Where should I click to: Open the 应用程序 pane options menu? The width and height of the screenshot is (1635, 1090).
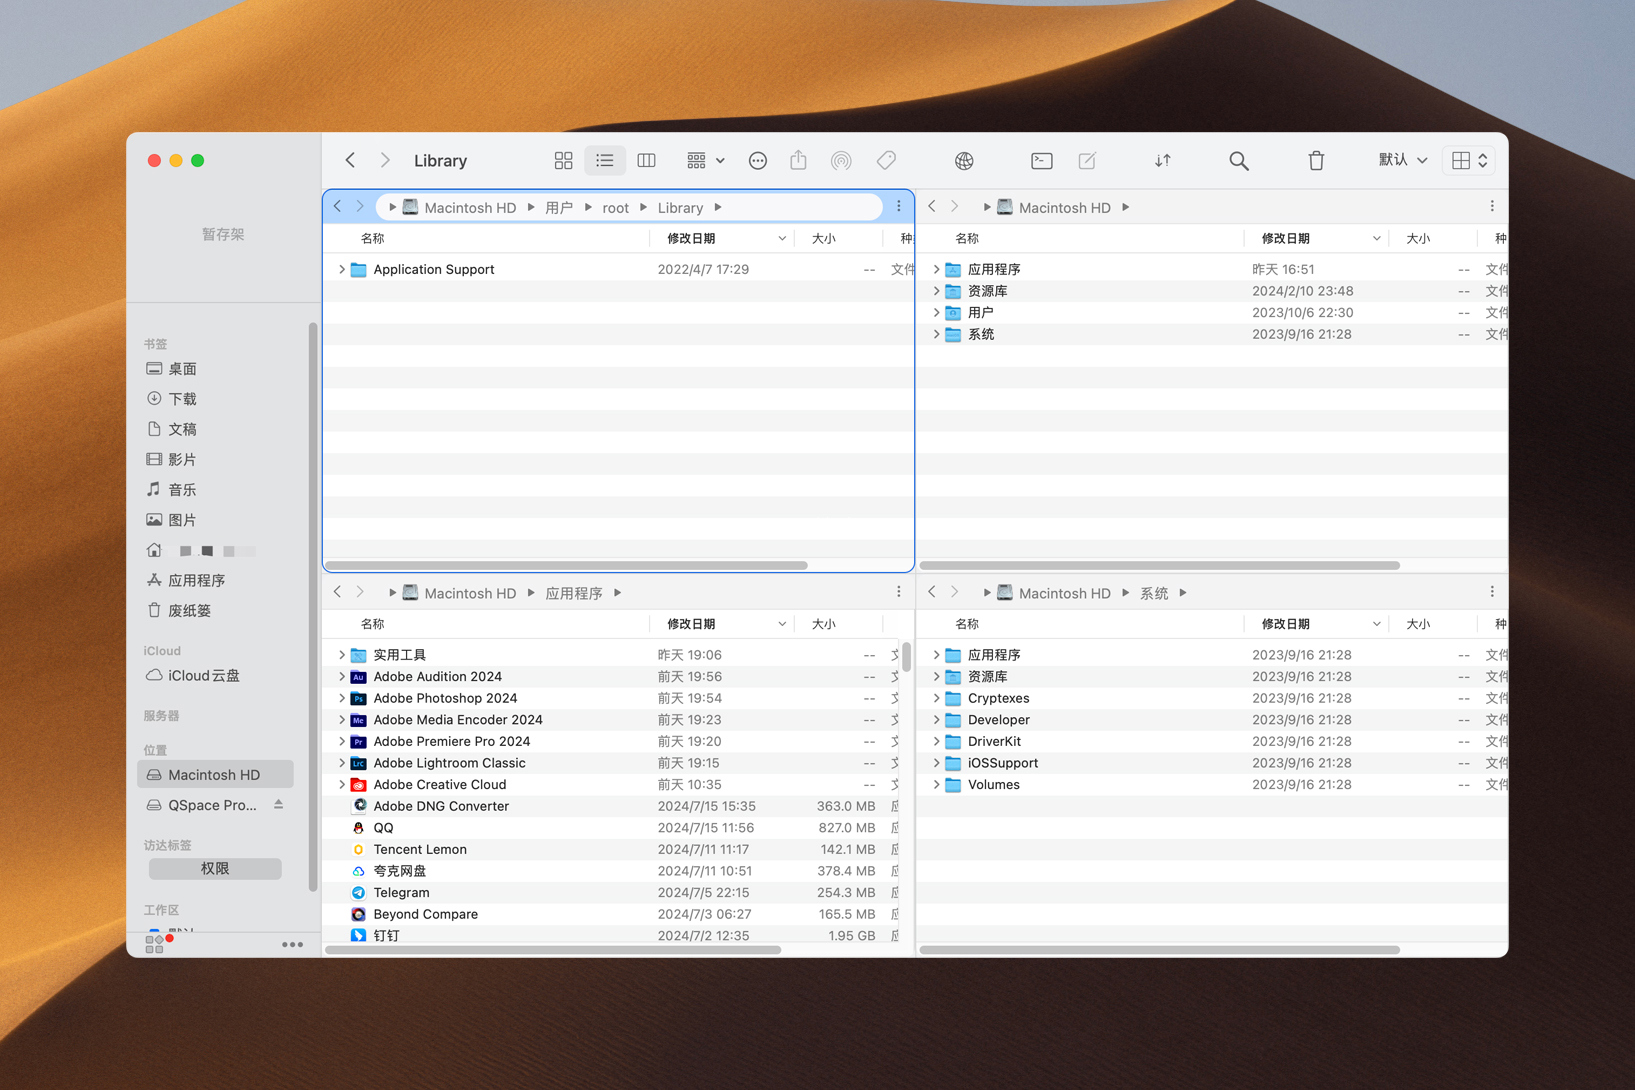coord(899,593)
